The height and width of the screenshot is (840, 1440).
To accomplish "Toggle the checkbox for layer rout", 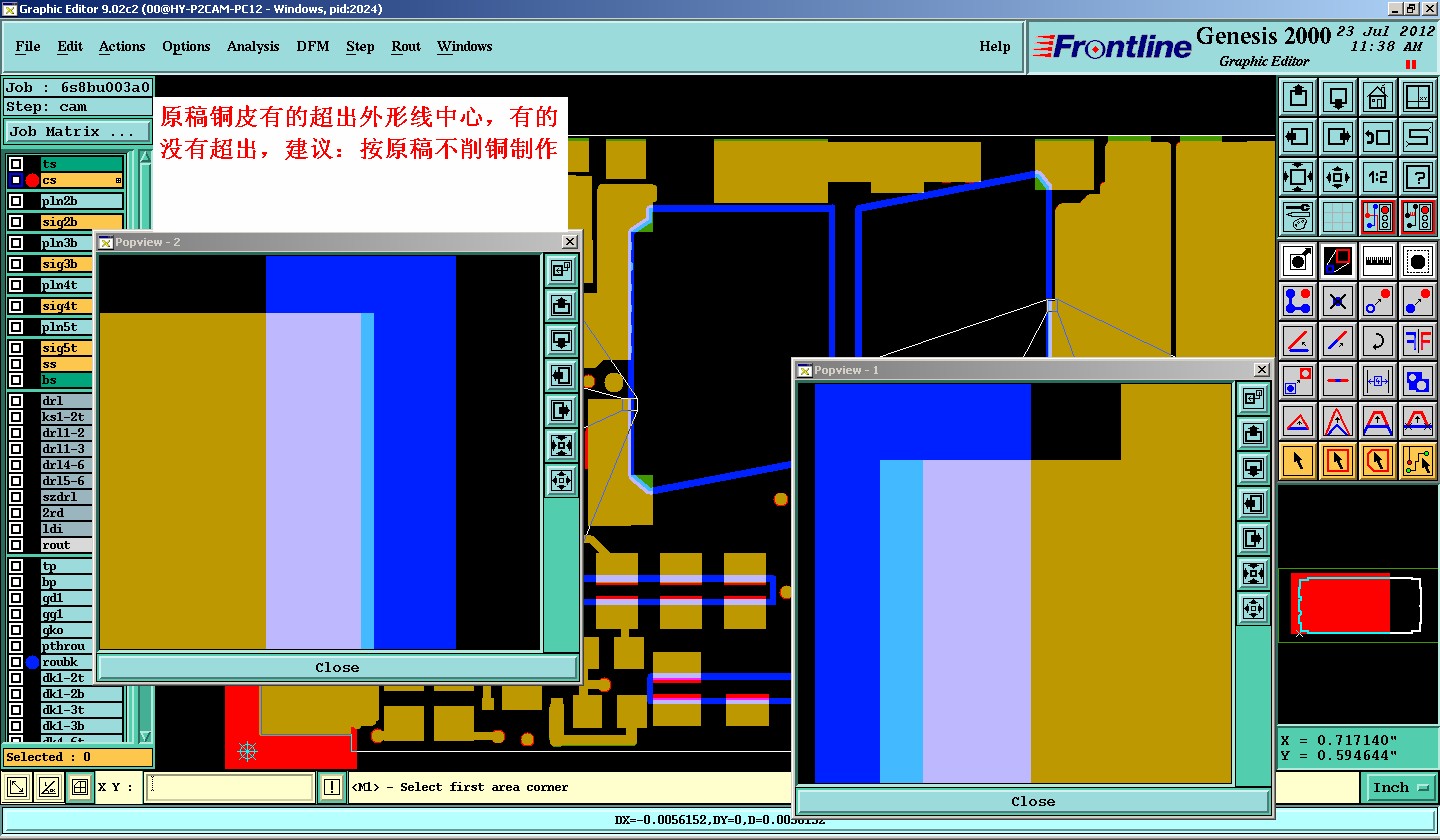I will [16, 545].
